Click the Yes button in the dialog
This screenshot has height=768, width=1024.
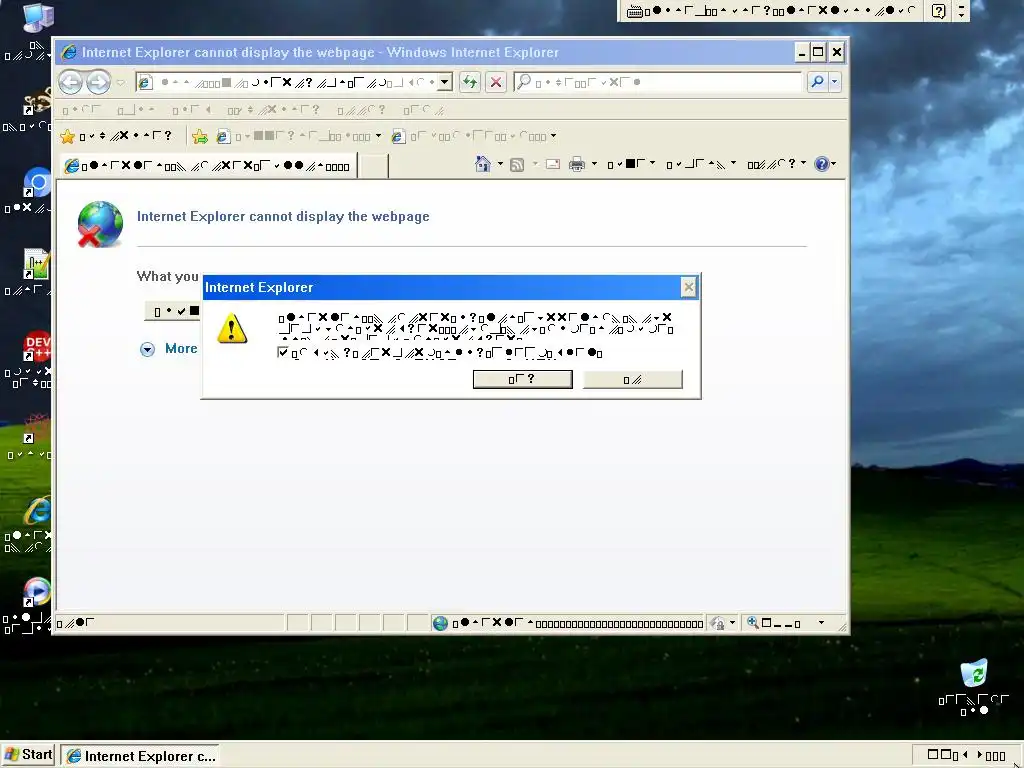tap(522, 379)
